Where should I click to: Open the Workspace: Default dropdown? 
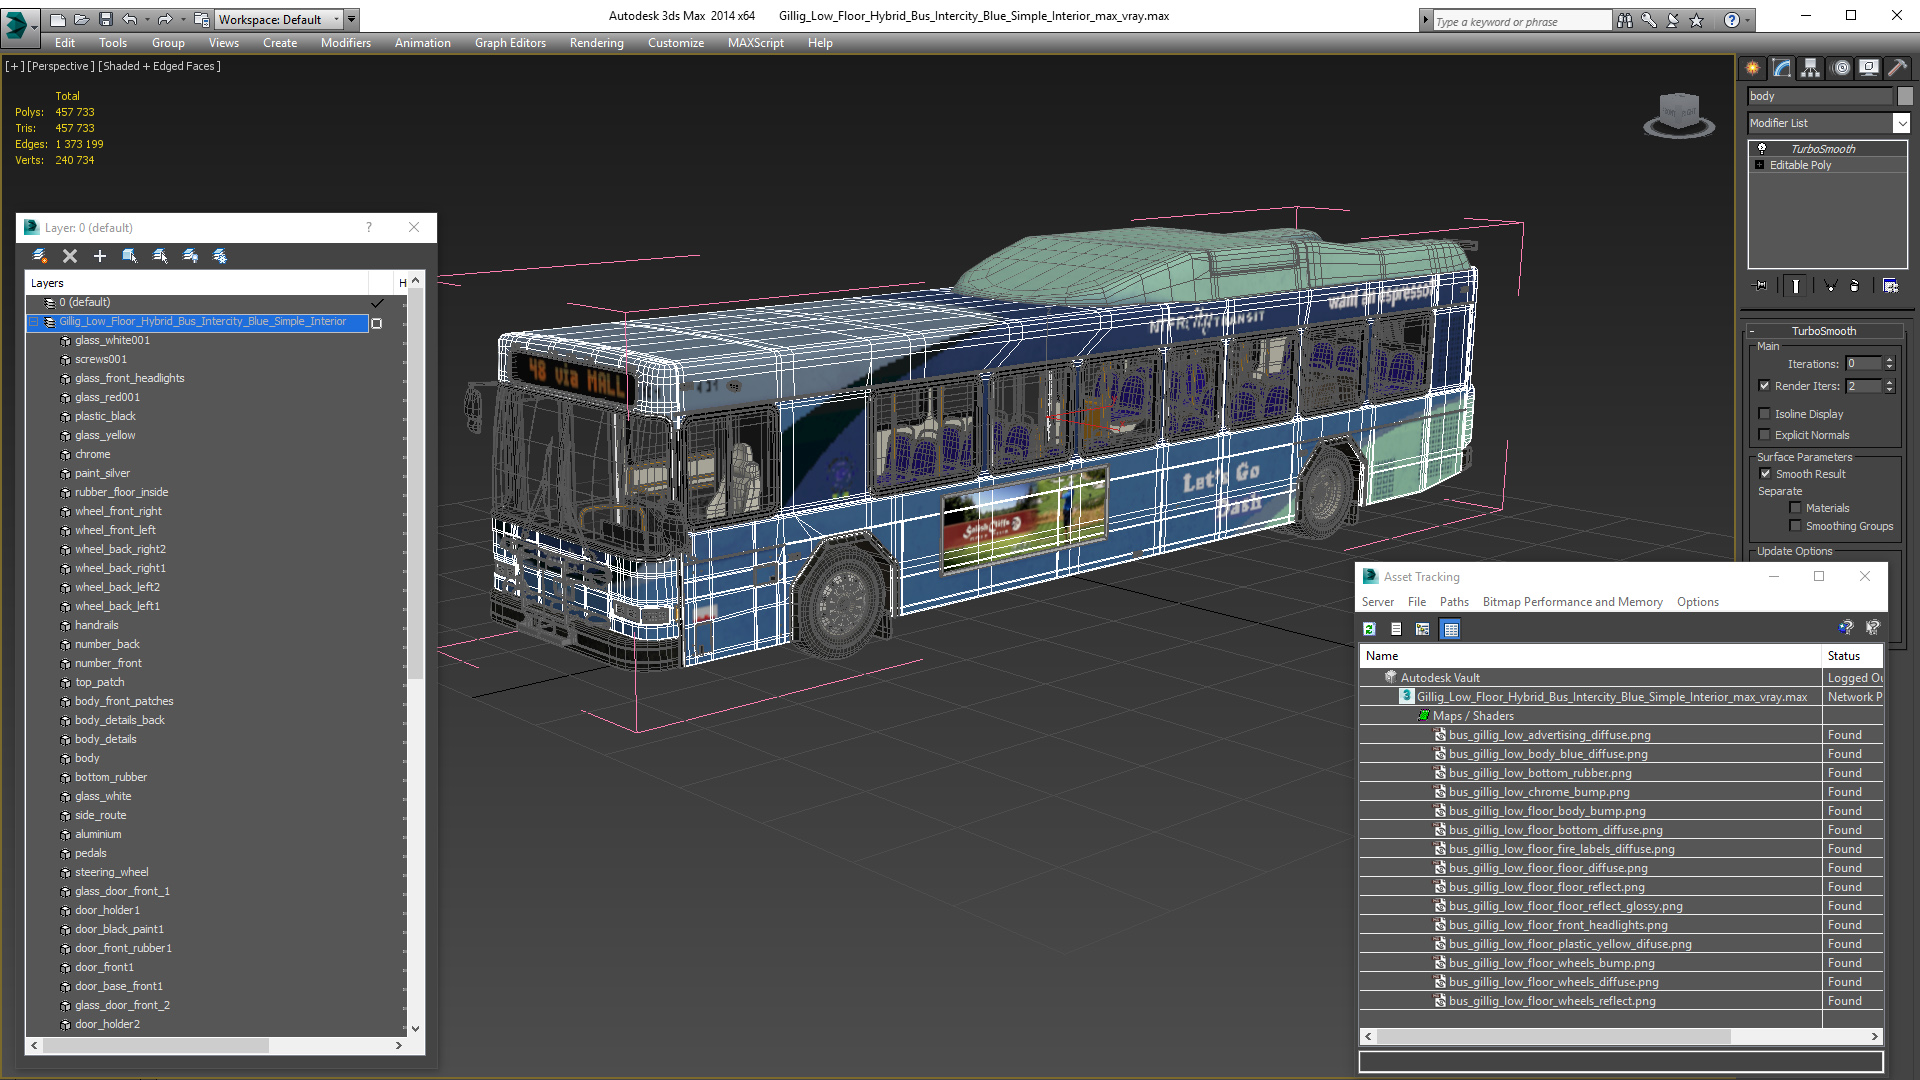280,19
